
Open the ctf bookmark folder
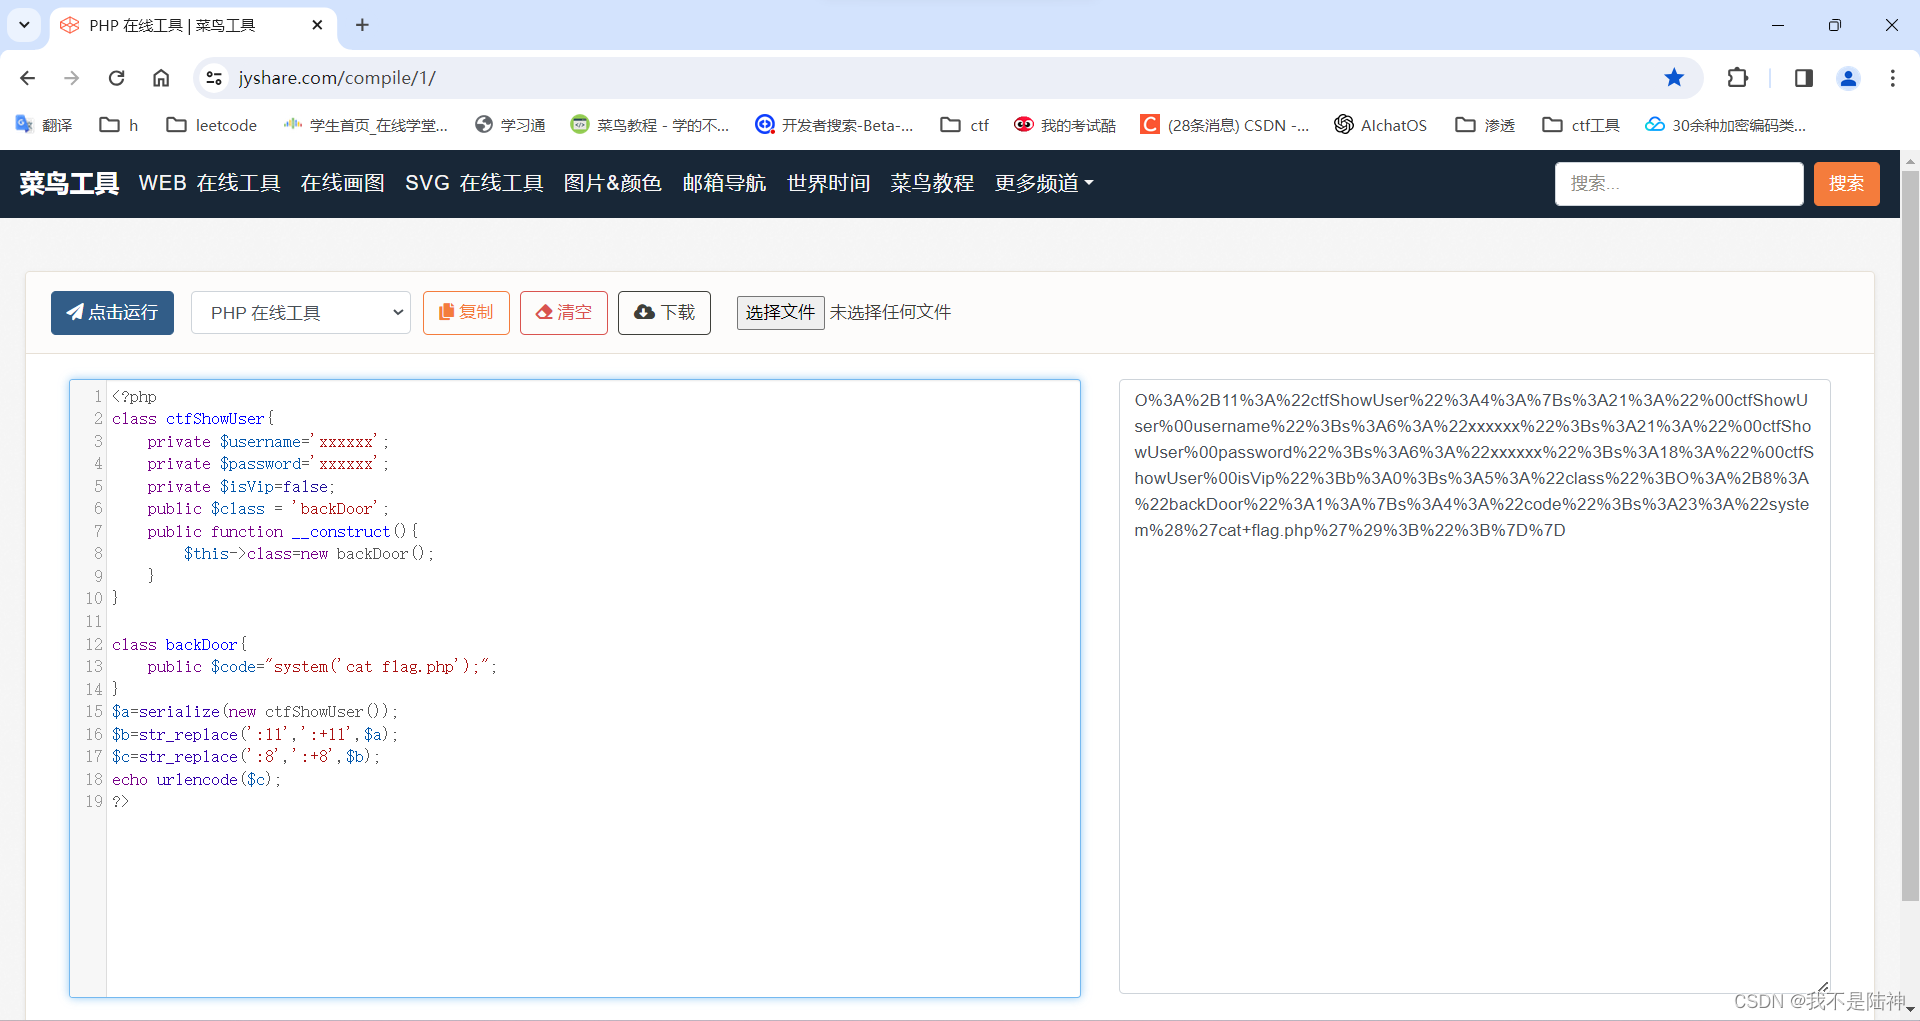coord(964,125)
